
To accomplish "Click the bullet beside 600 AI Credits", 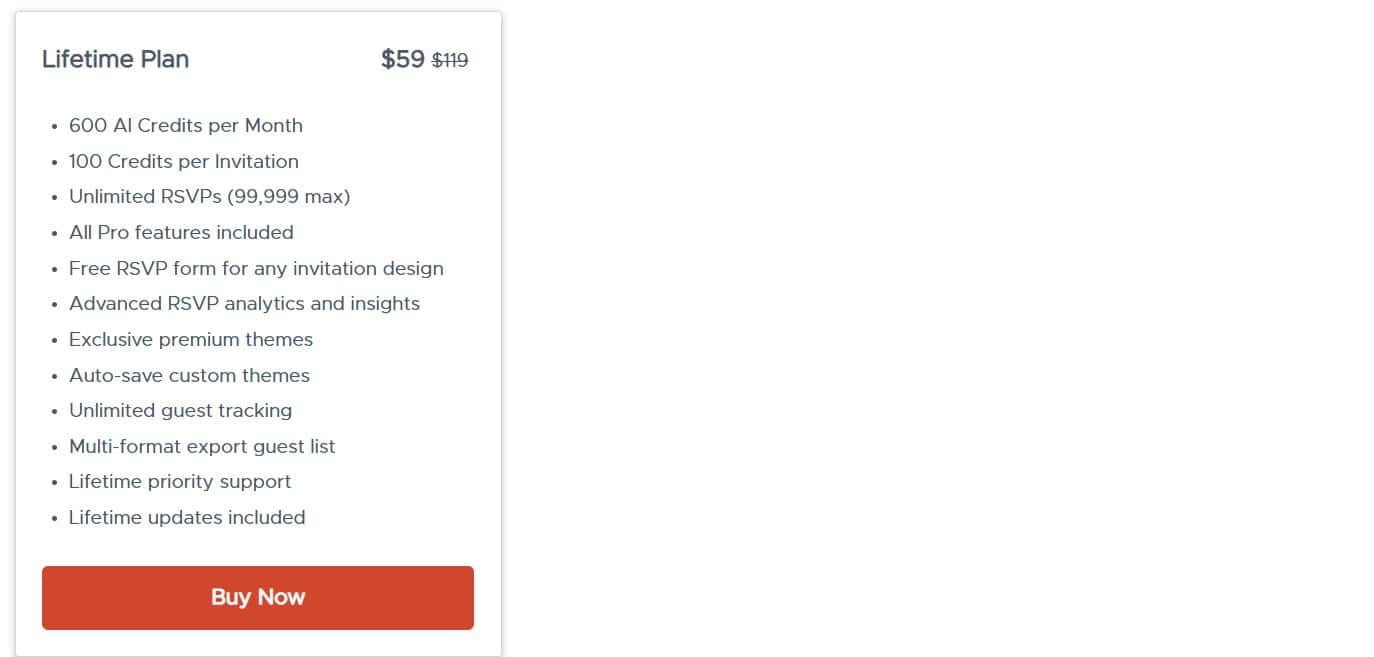I will [x=54, y=126].
